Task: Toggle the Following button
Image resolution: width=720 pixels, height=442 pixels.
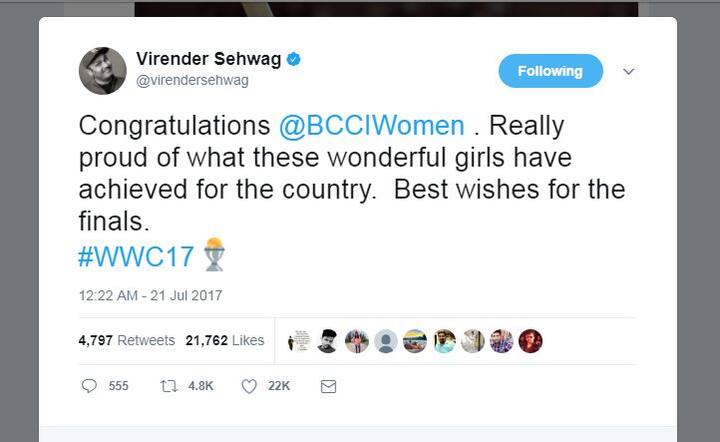Action: 550,71
